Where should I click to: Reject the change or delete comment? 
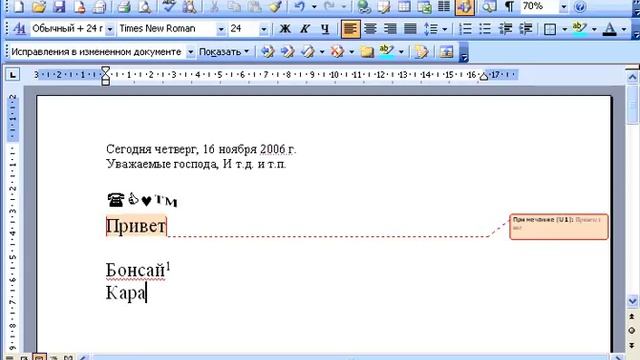coord(337,51)
